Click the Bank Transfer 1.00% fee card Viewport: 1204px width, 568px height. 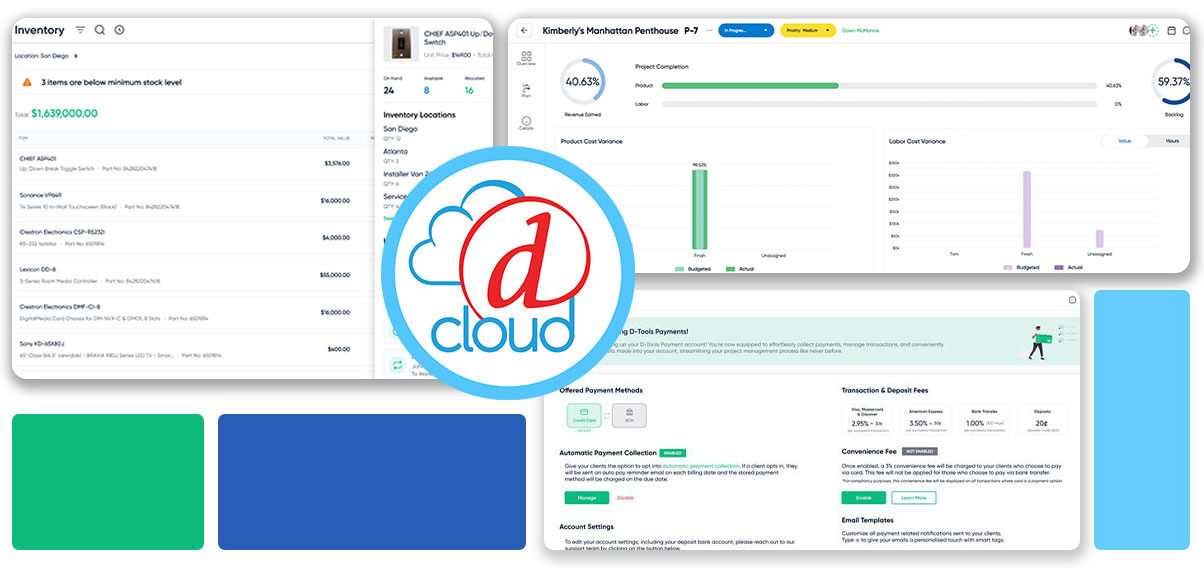(983, 419)
